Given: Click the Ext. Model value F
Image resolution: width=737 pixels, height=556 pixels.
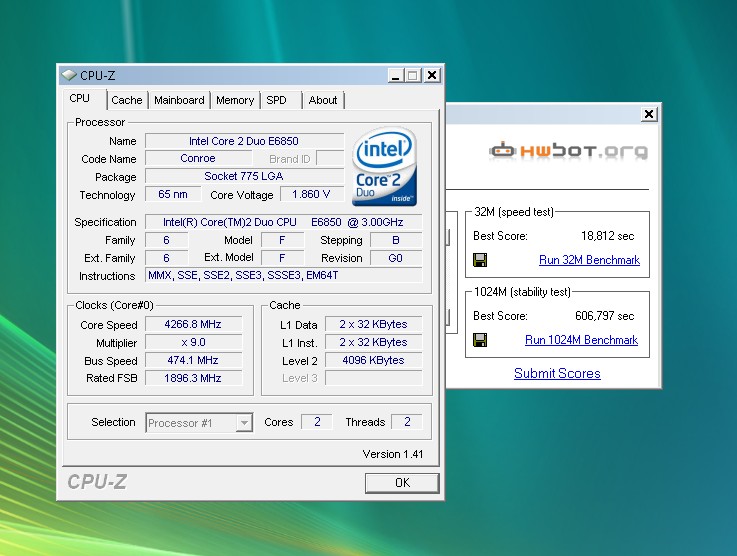Looking at the screenshot, I should [282, 258].
